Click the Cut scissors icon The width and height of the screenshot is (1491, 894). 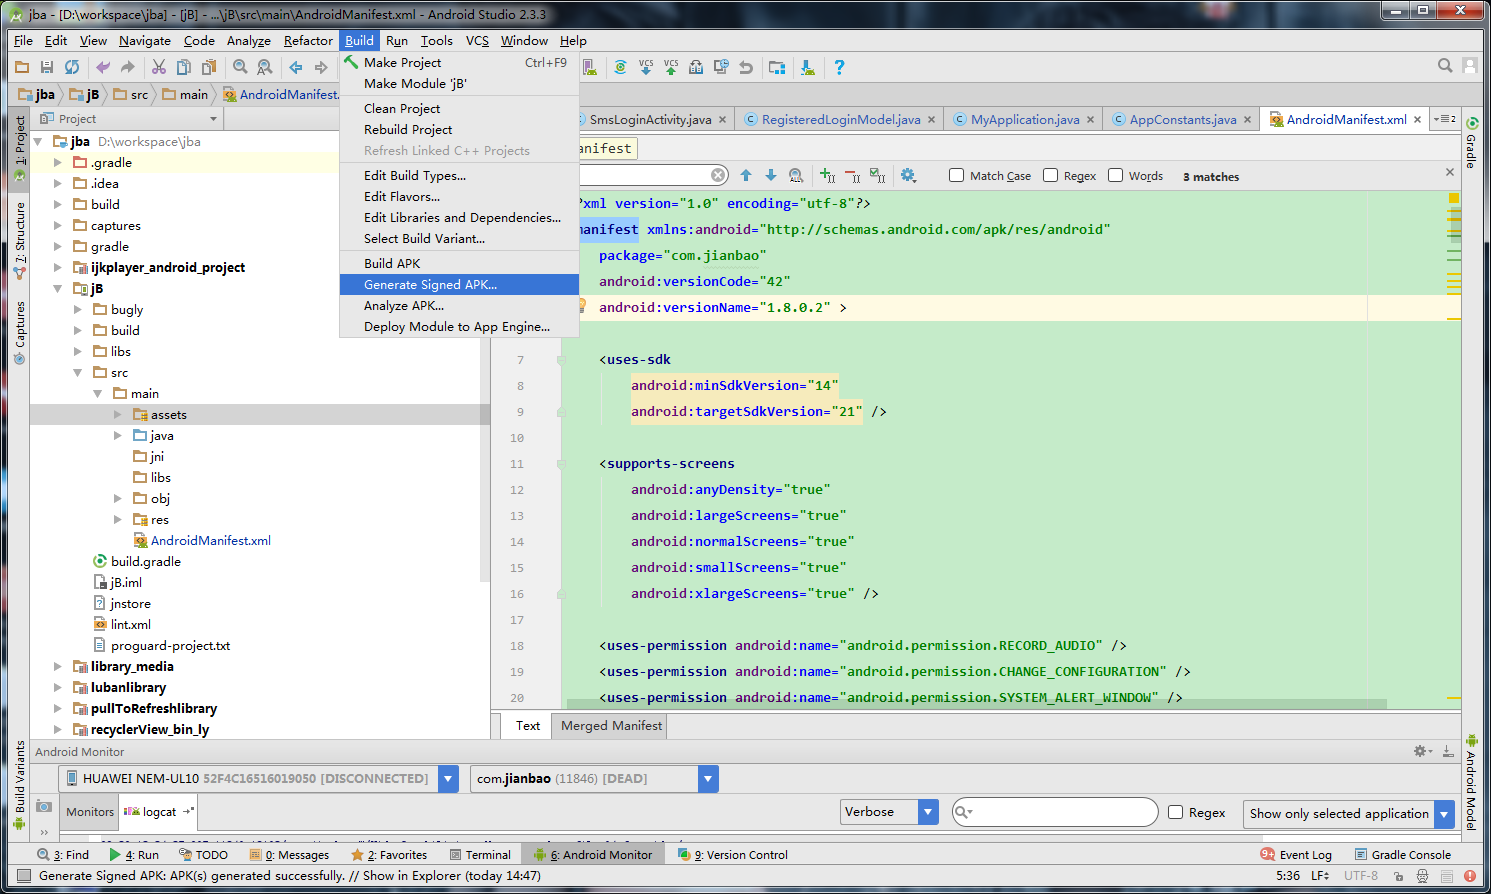click(x=159, y=67)
